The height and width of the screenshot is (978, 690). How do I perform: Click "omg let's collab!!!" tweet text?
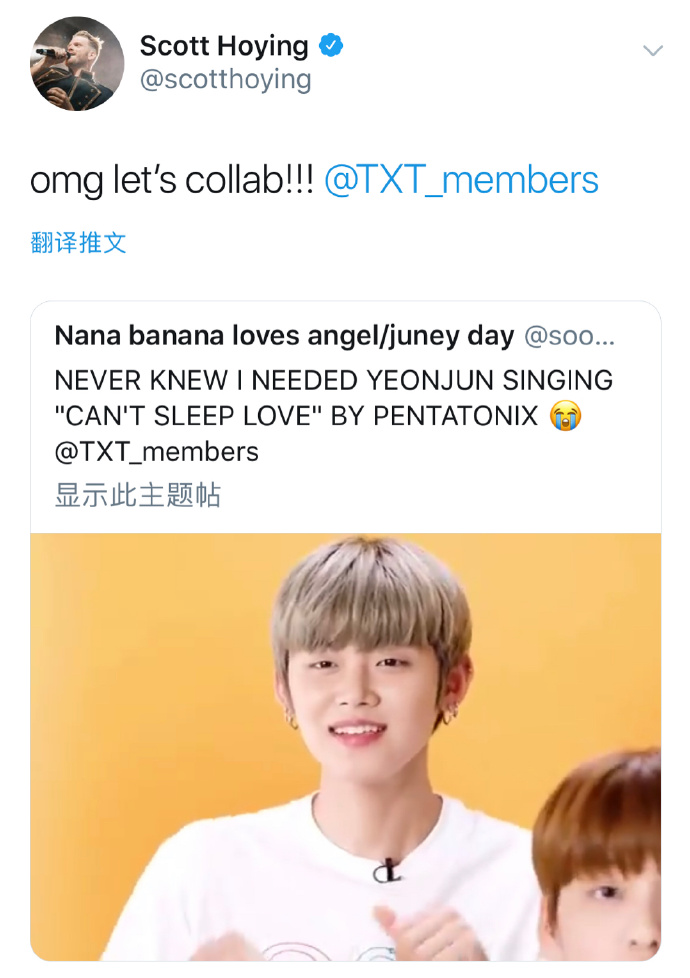pyautogui.click(x=172, y=181)
